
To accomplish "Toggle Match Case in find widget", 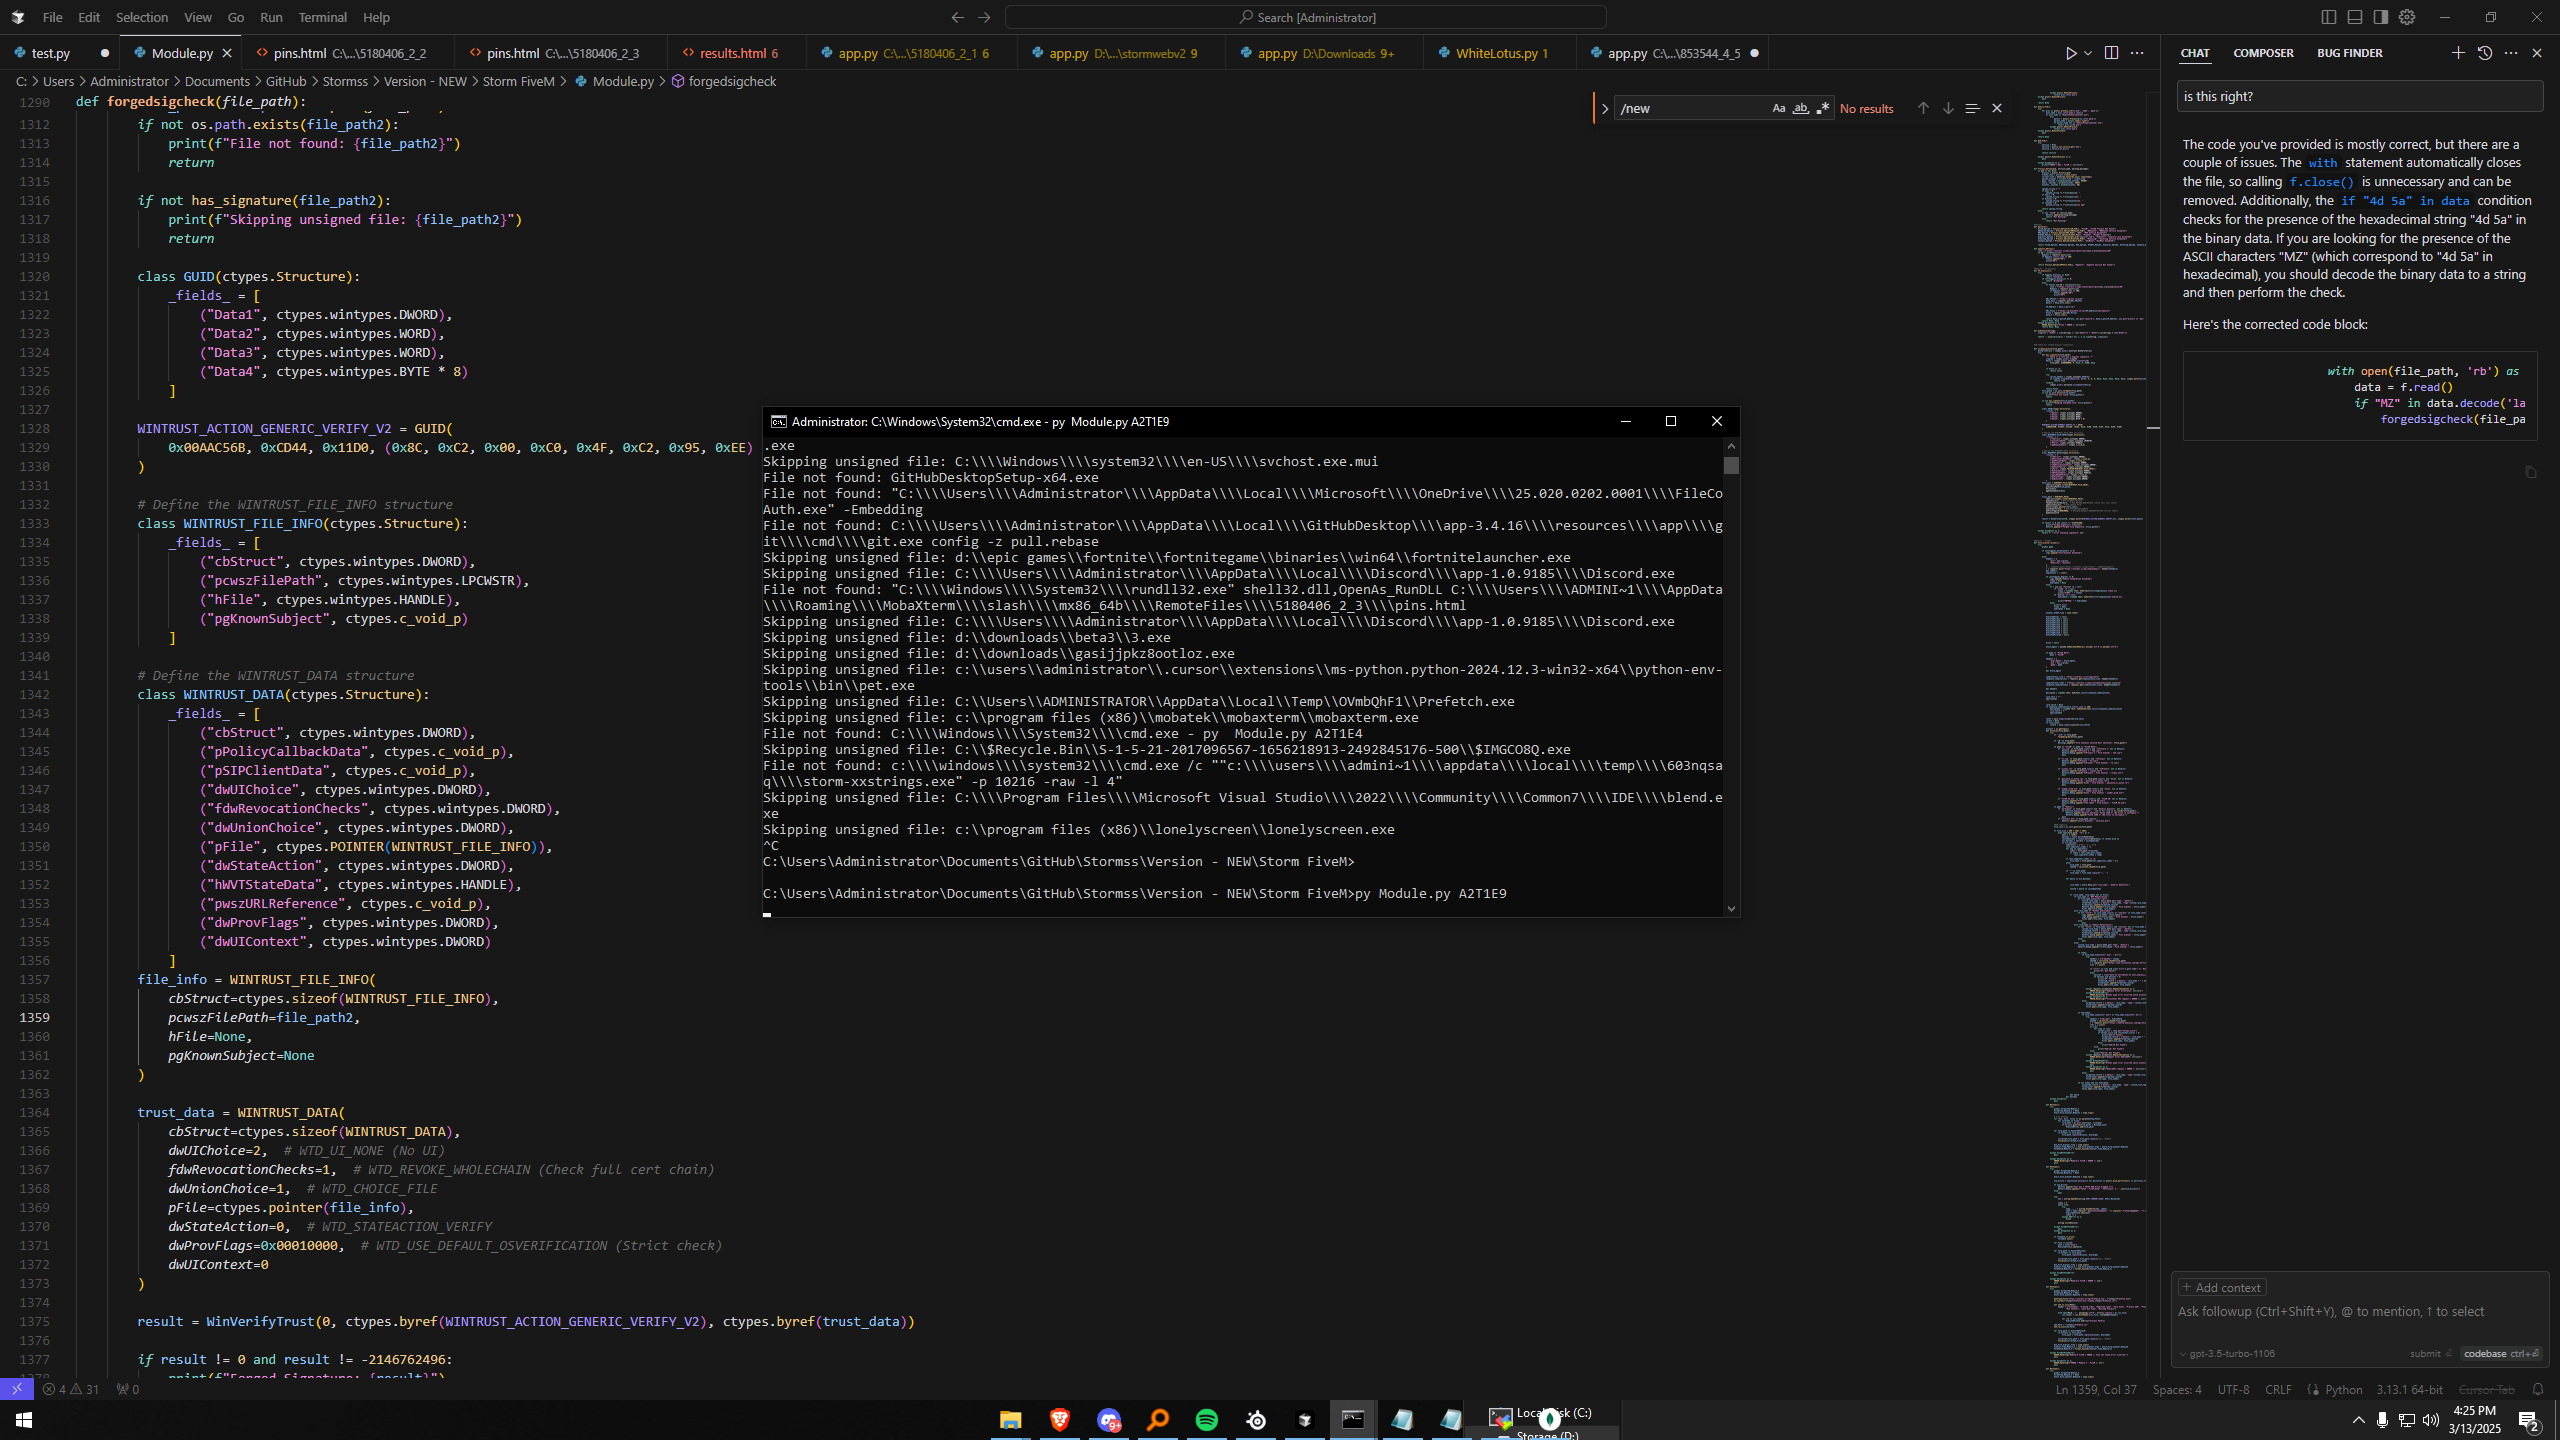I will (x=1778, y=108).
